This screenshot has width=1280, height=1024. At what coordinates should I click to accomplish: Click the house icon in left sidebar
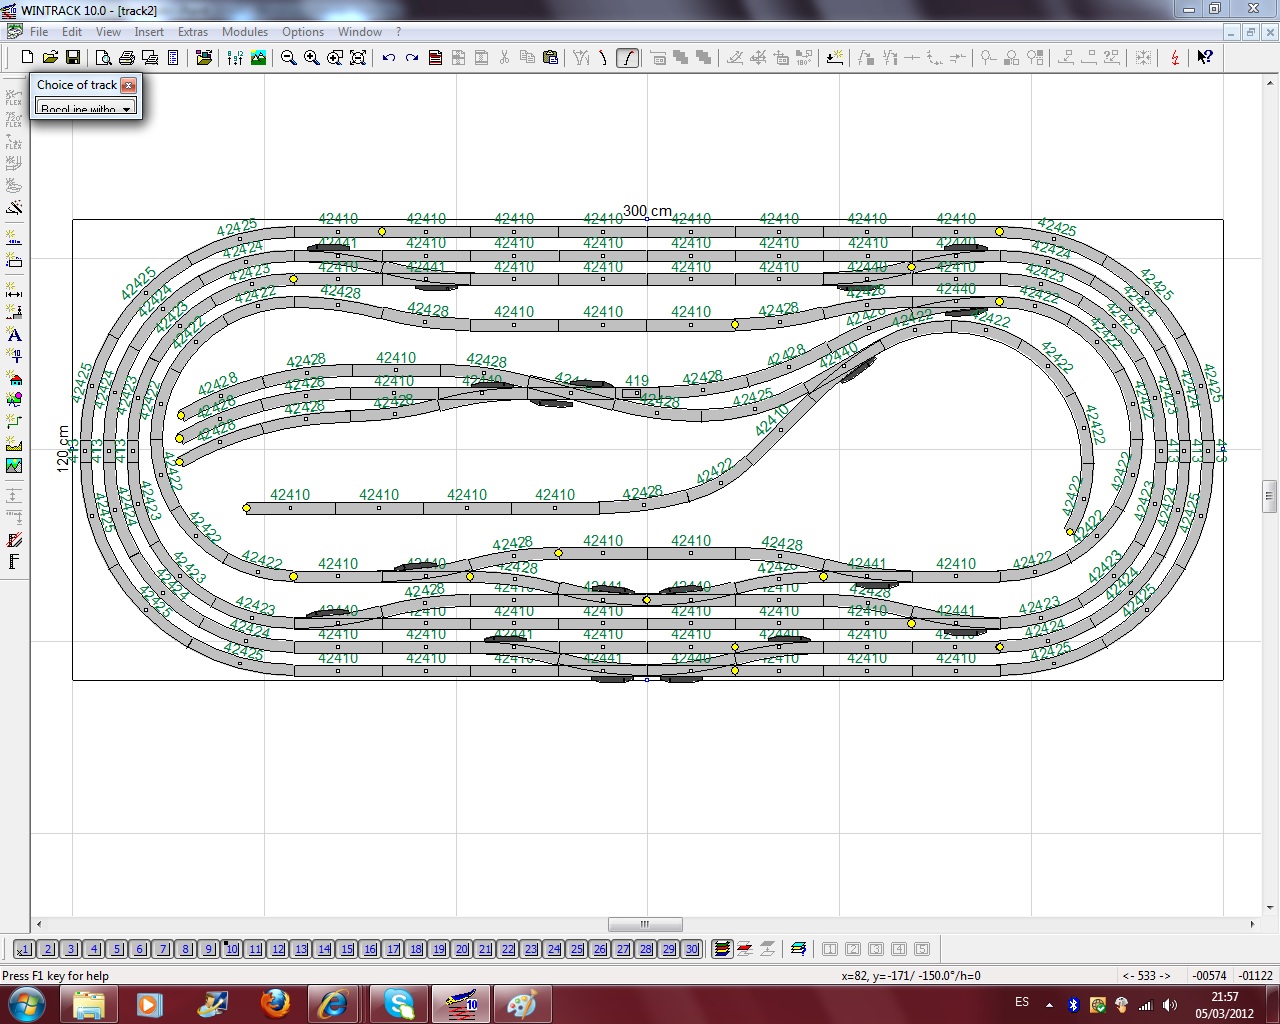(14, 379)
